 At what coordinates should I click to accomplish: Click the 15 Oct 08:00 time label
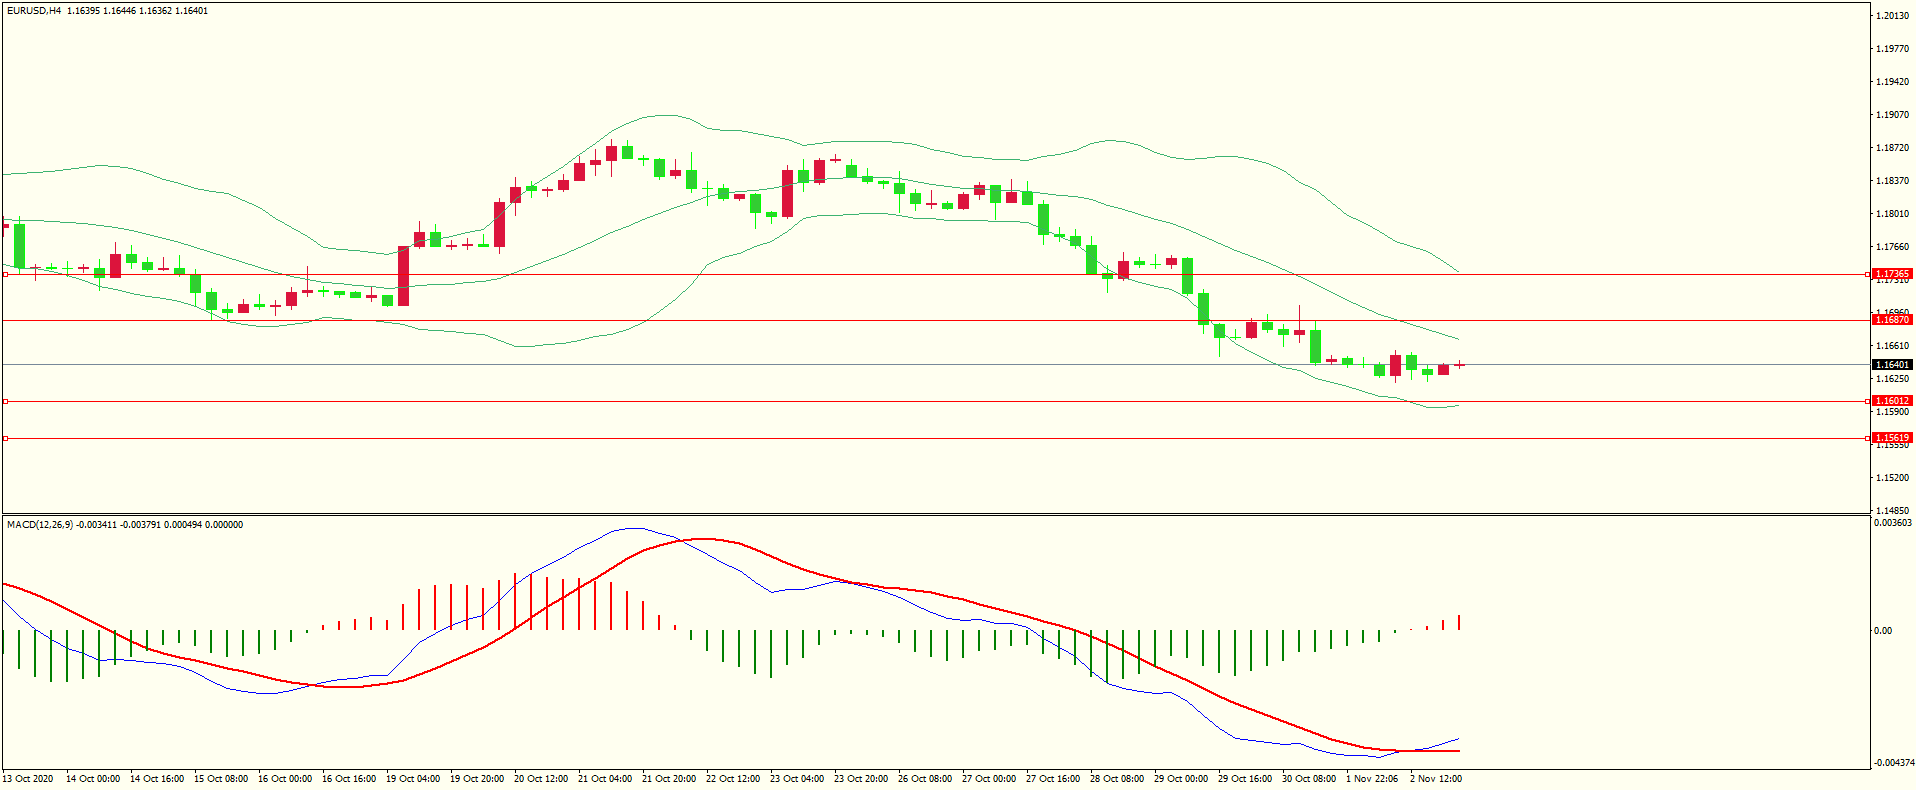[221, 779]
